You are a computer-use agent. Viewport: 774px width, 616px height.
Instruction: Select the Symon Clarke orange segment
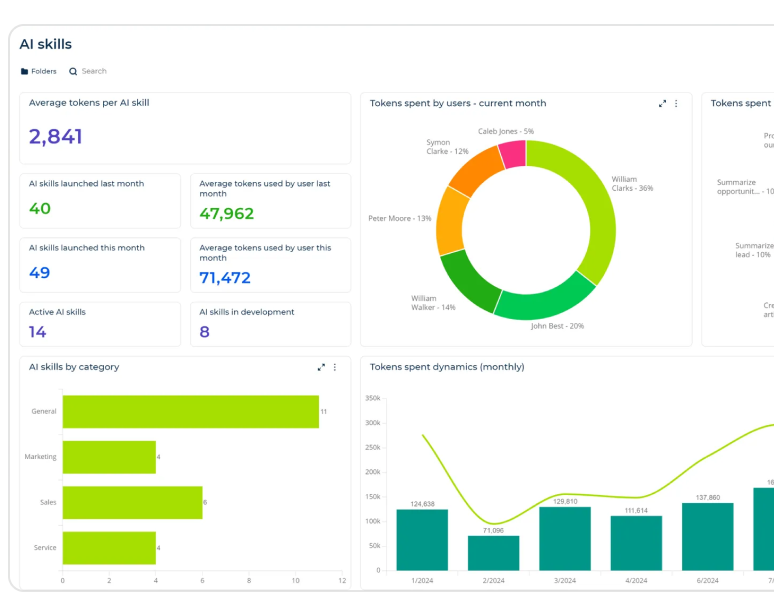point(474,169)
